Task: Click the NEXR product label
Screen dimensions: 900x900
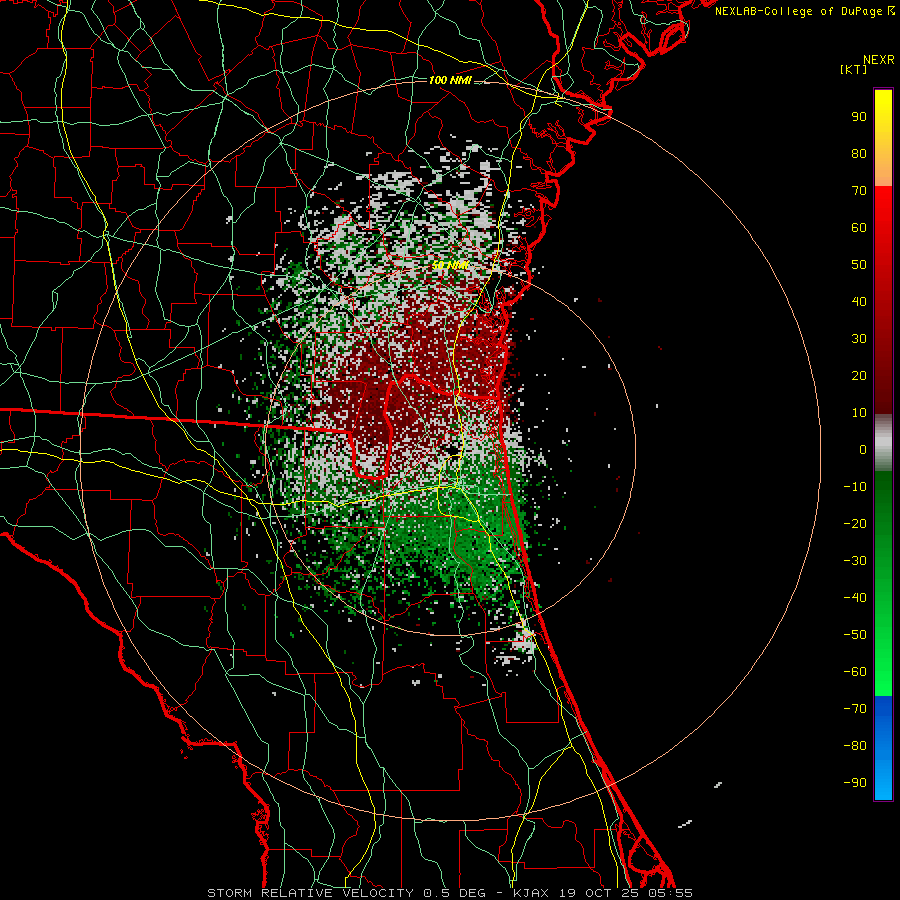Action: pyautogui.click(x=878, y=60)
